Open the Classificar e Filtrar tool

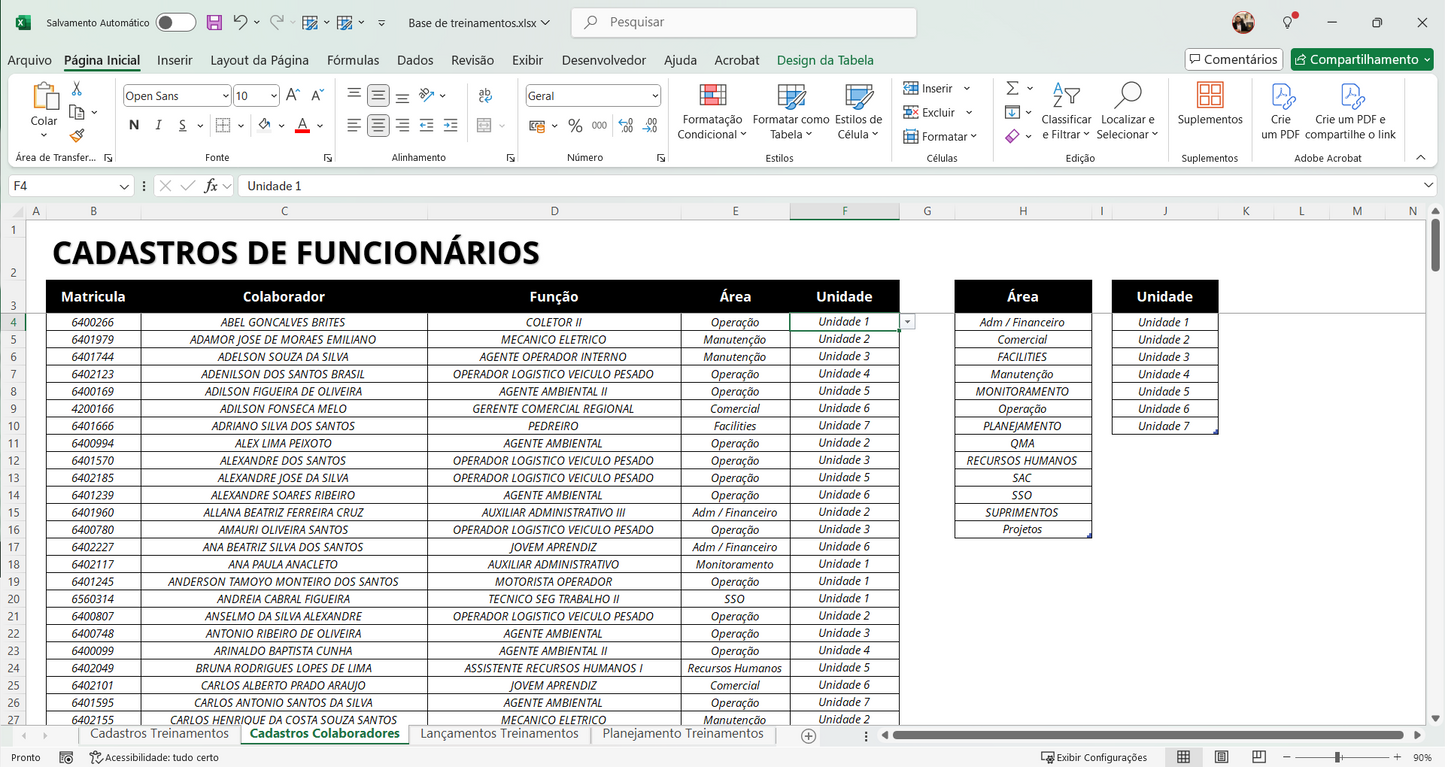(1066, 112)
